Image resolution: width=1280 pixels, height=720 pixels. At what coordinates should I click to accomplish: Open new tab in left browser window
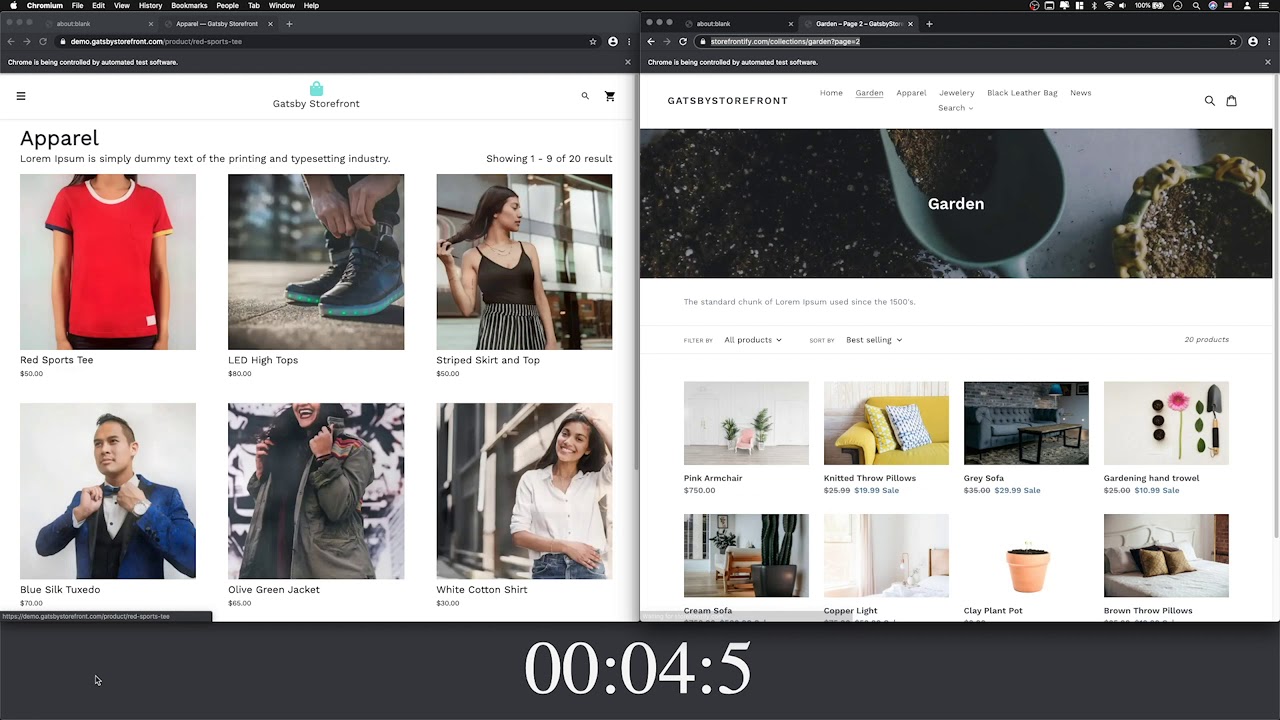[289, 23]
